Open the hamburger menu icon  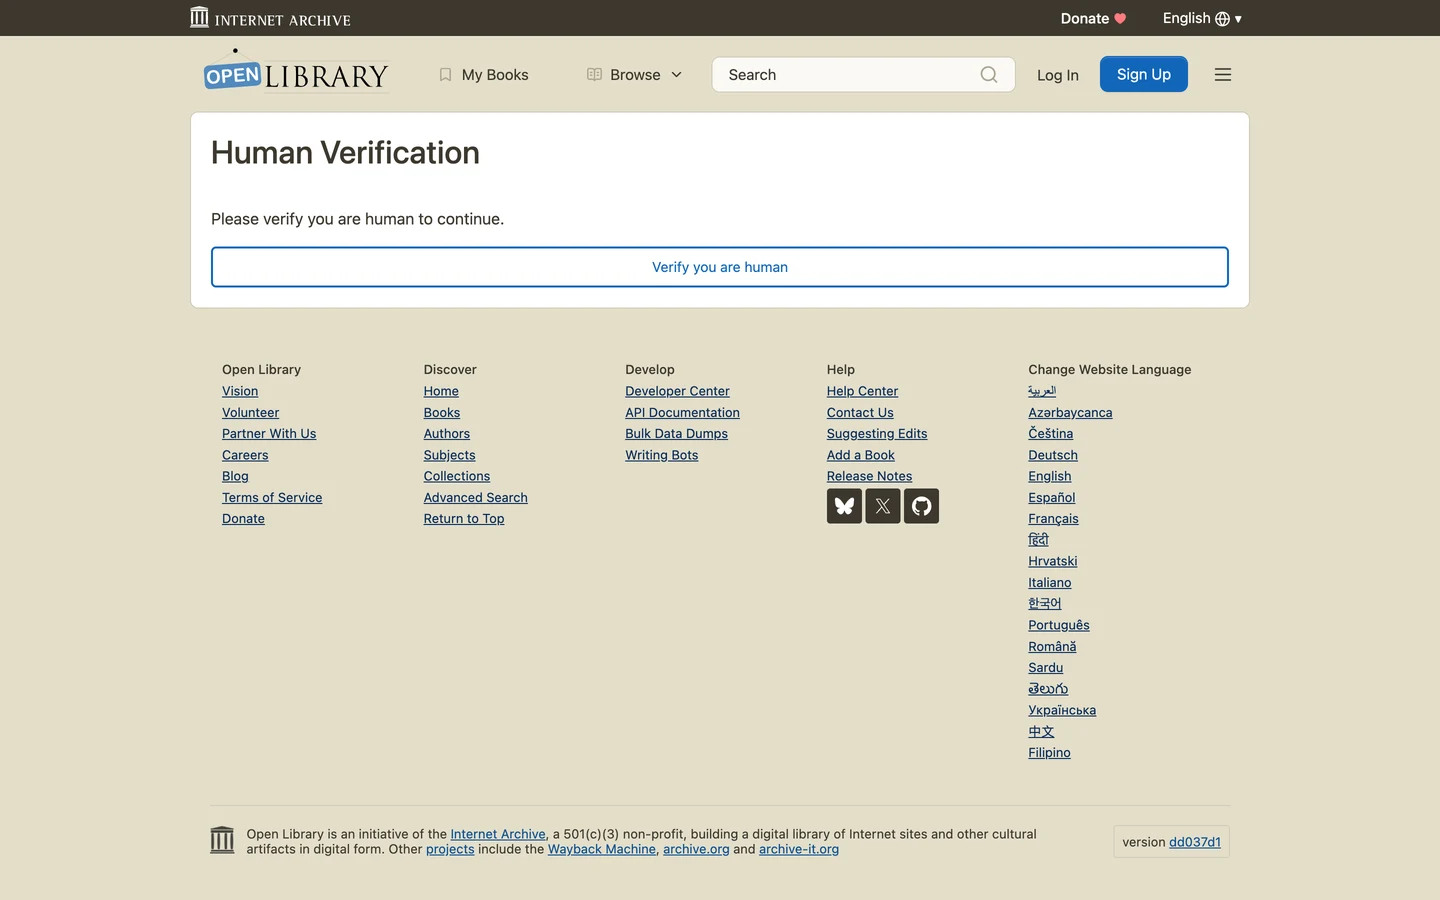coord(1222,75)
